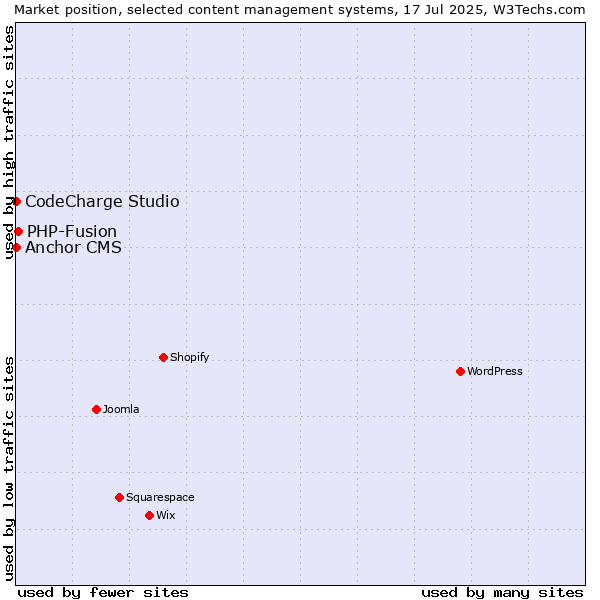Screen dimensions: 600x600
Task: Click 'used by fewer sites' axis label
Action: pyautogui.click(x=103, y=593)
